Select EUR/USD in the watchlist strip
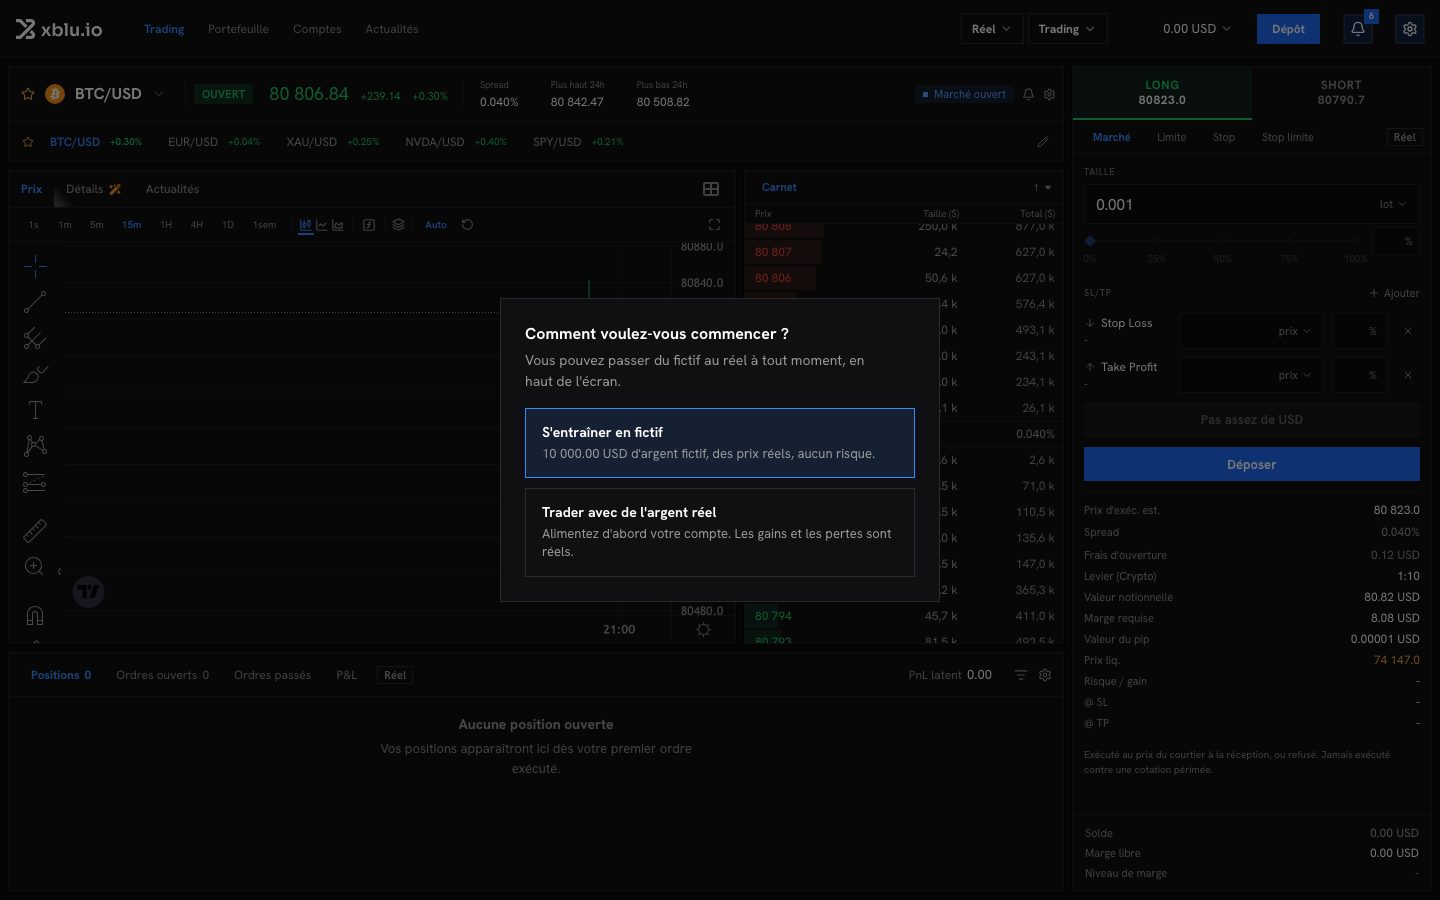 (x=193, y=142)
